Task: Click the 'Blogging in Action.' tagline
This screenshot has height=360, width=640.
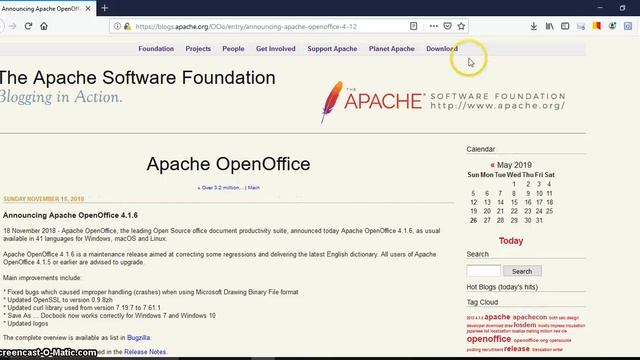Action: coord(61,97)
